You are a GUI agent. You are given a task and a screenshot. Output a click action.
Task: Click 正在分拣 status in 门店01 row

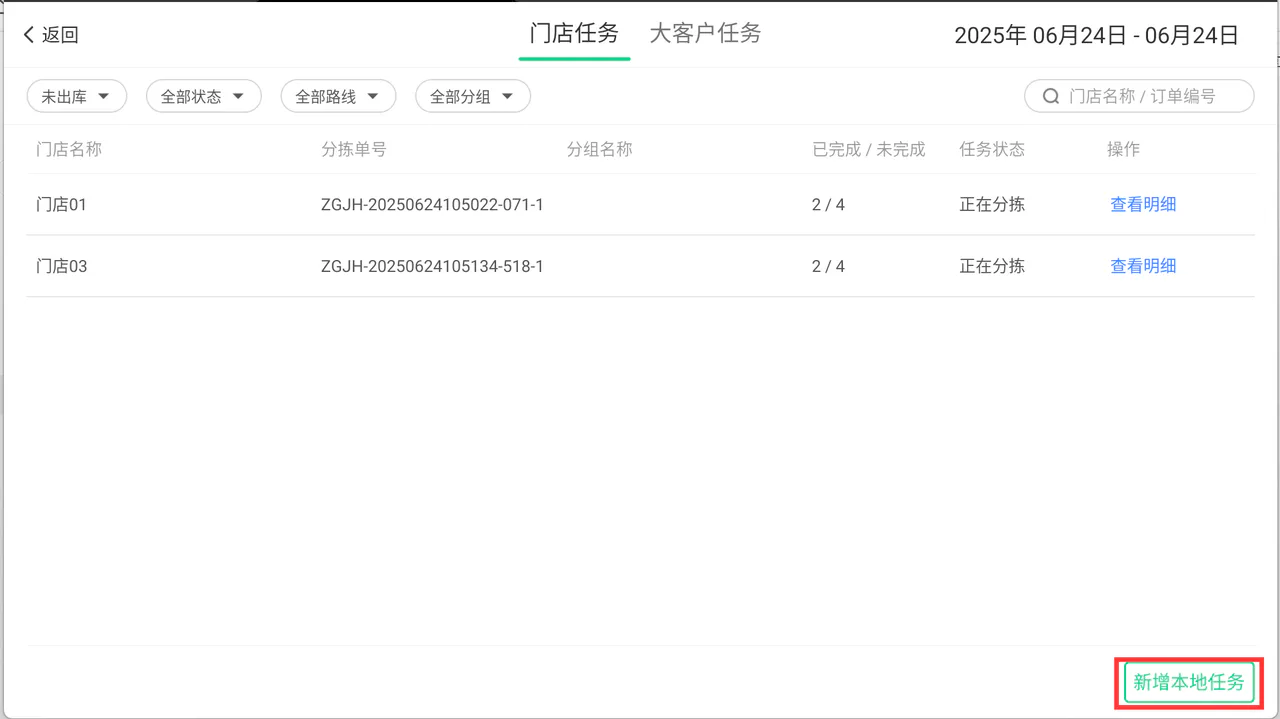coord(992,204)
